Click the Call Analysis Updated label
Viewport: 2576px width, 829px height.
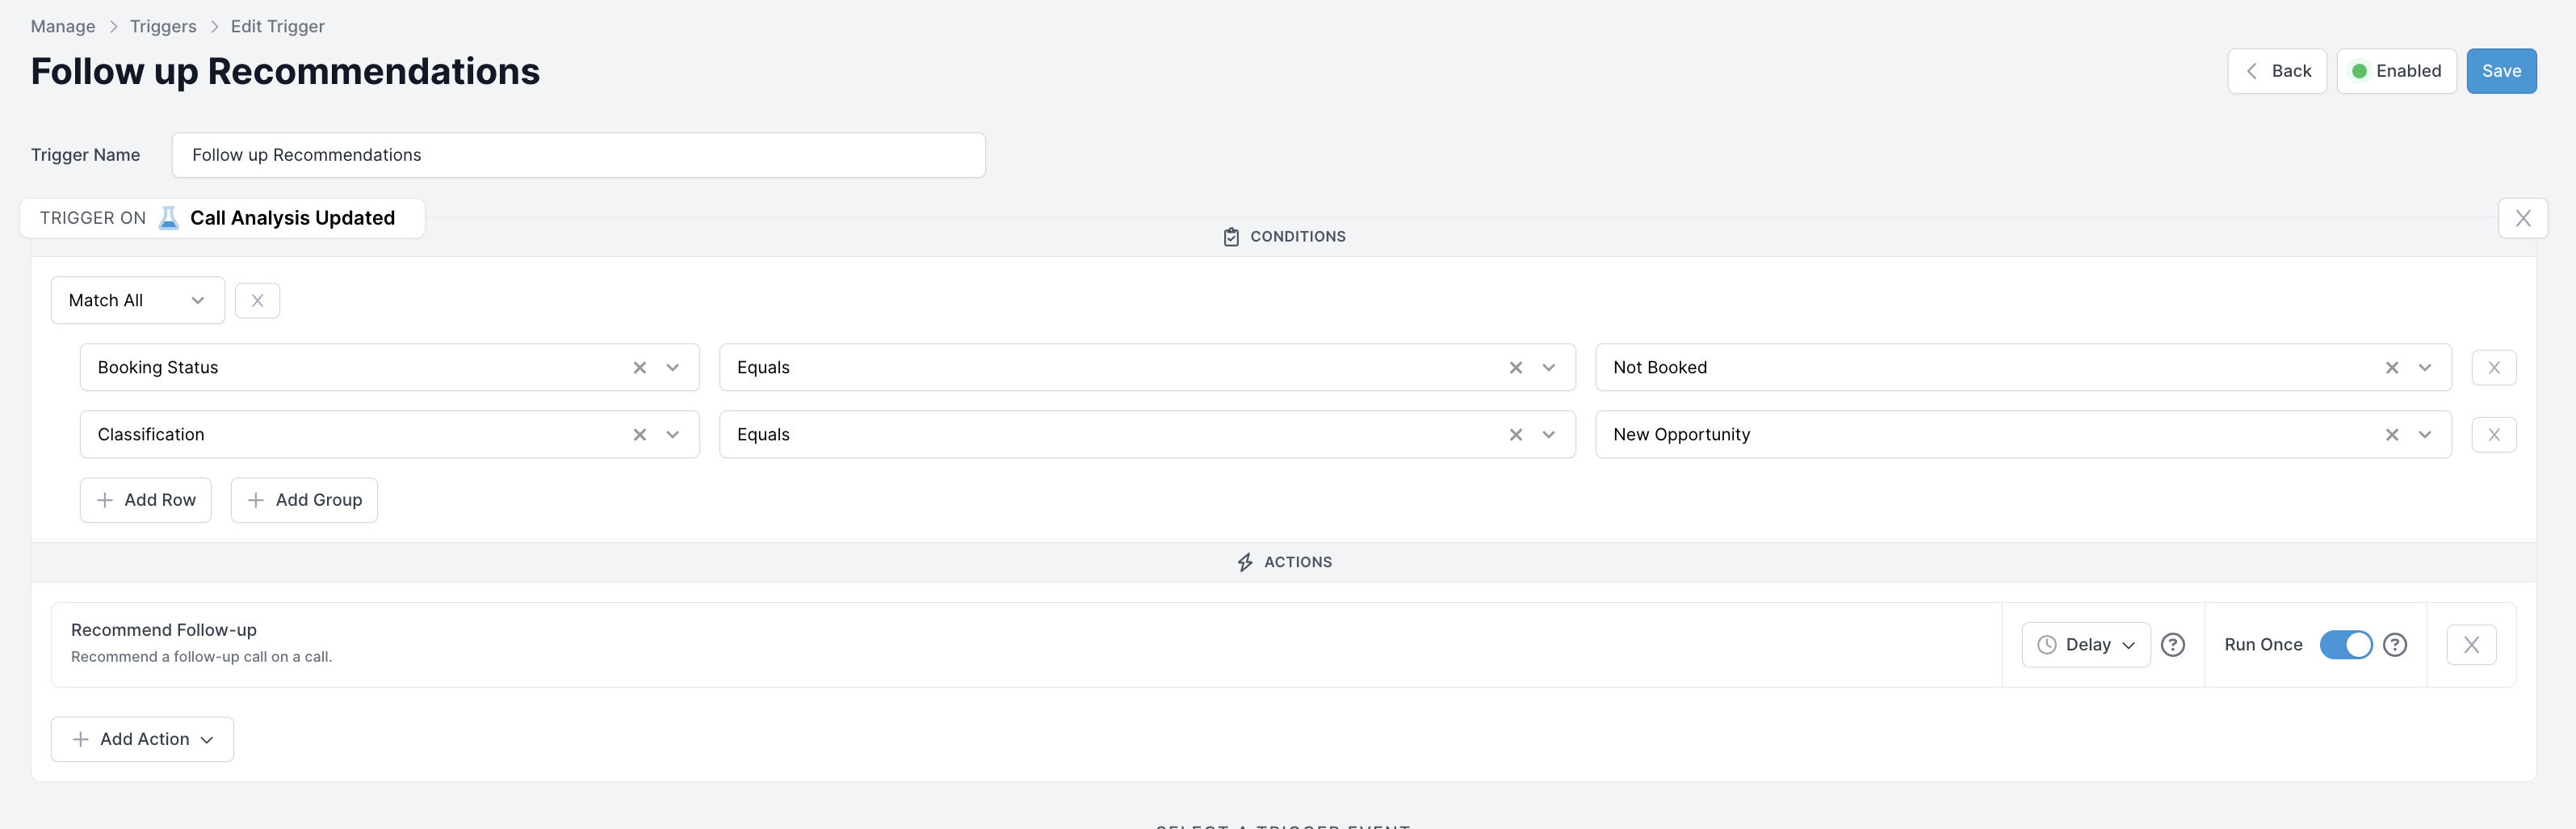coord(292,218)
